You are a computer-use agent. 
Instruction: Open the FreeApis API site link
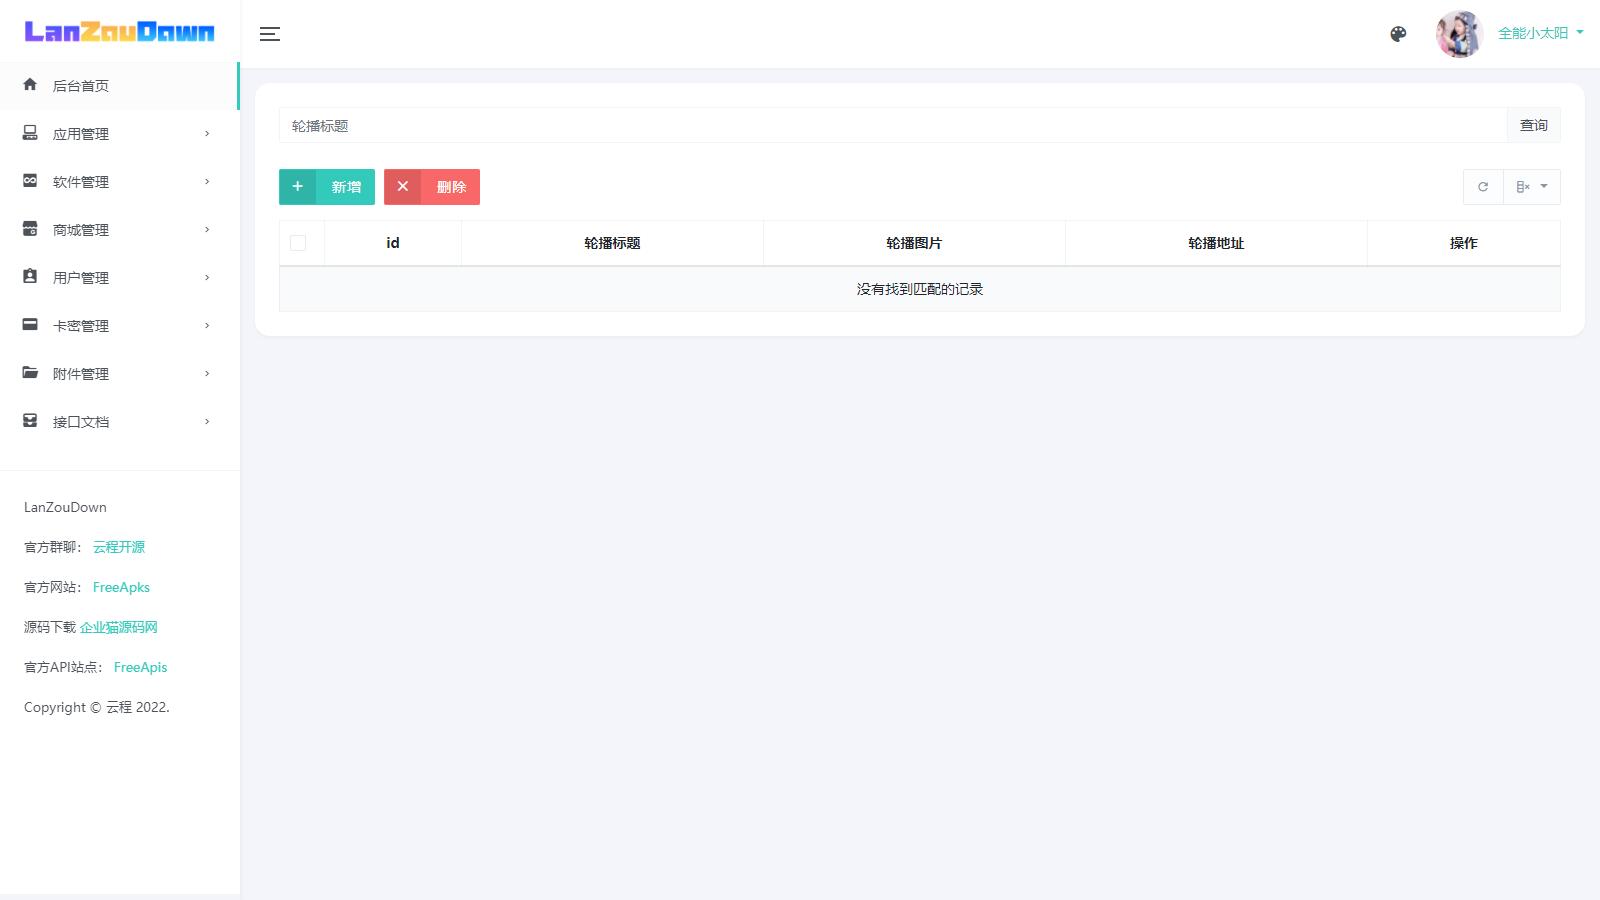140,667
